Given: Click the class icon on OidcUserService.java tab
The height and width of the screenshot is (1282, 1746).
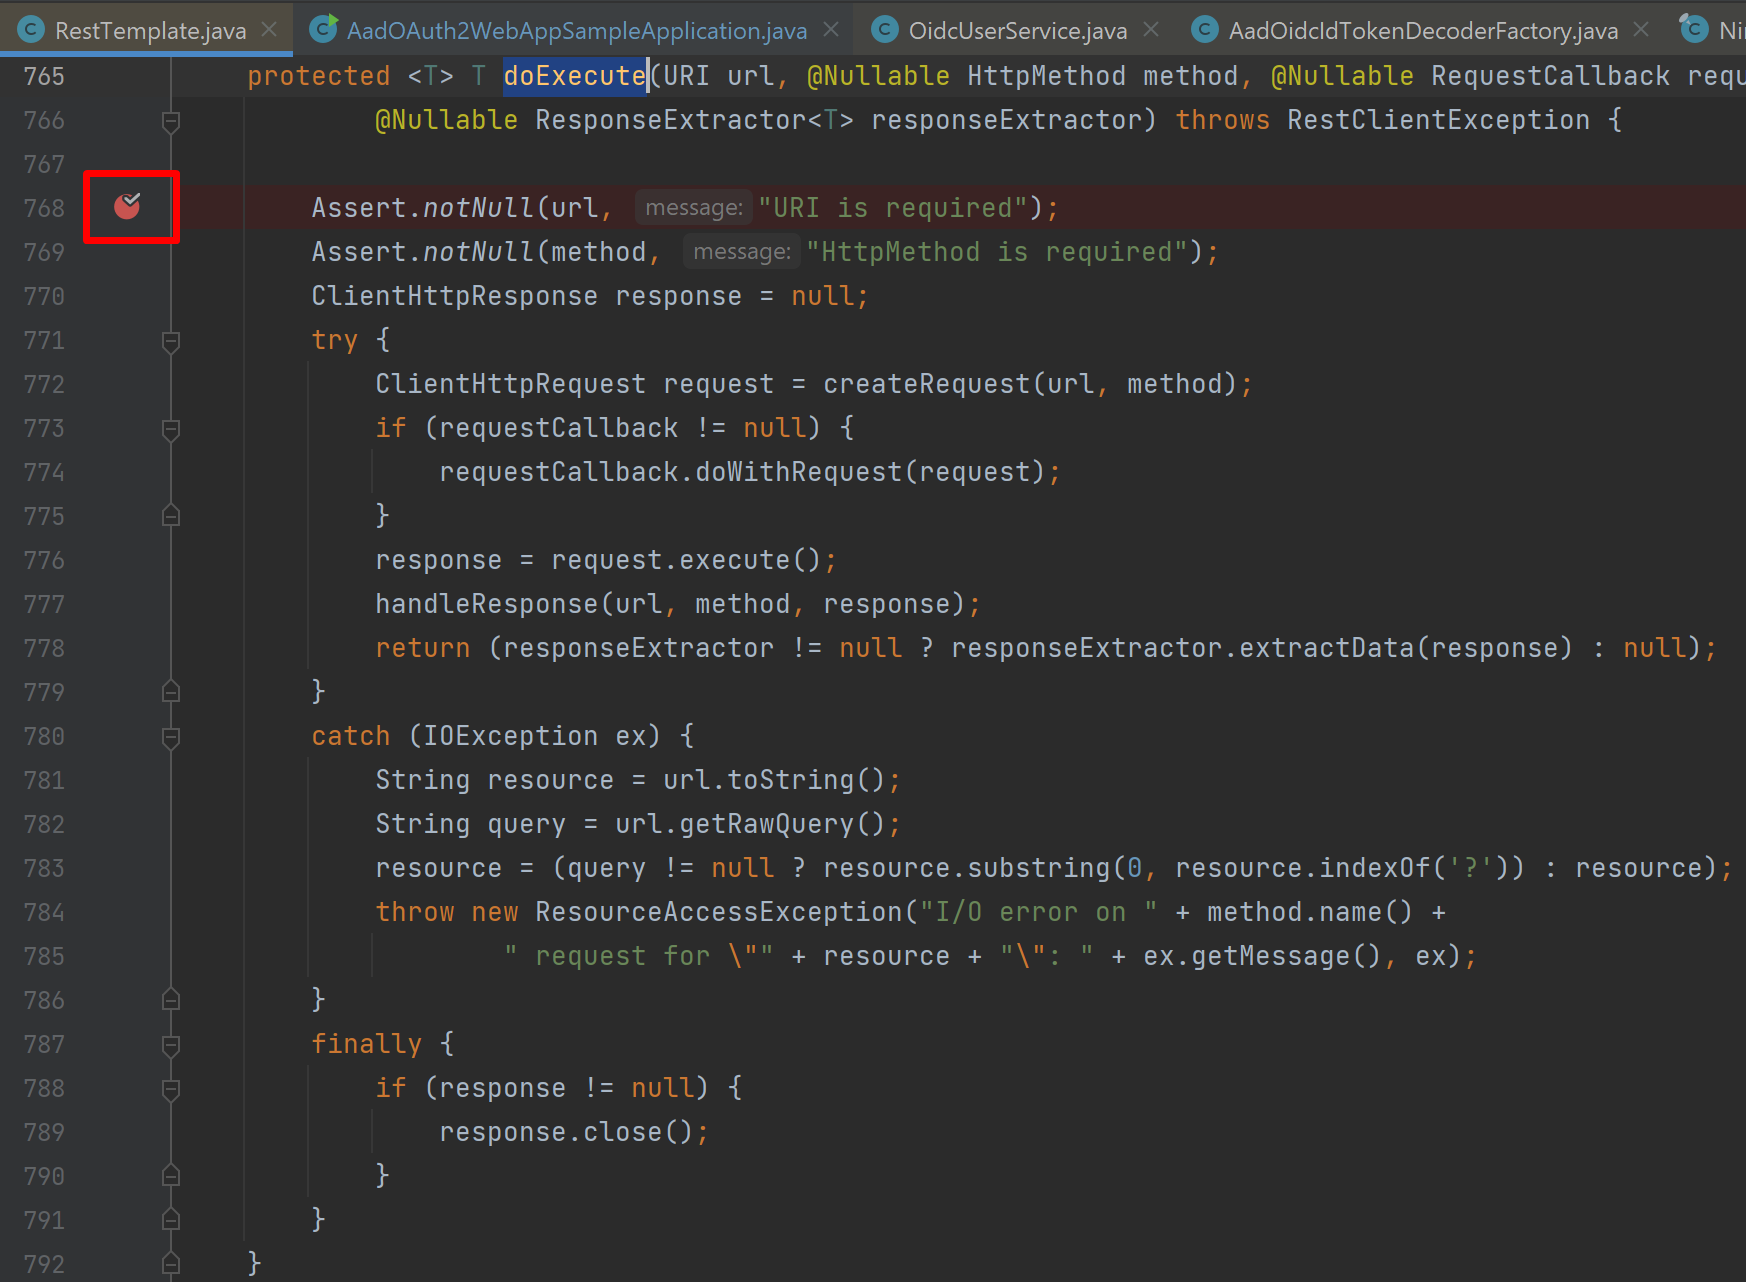Looking at the screenshot, I should click(884, 29).
